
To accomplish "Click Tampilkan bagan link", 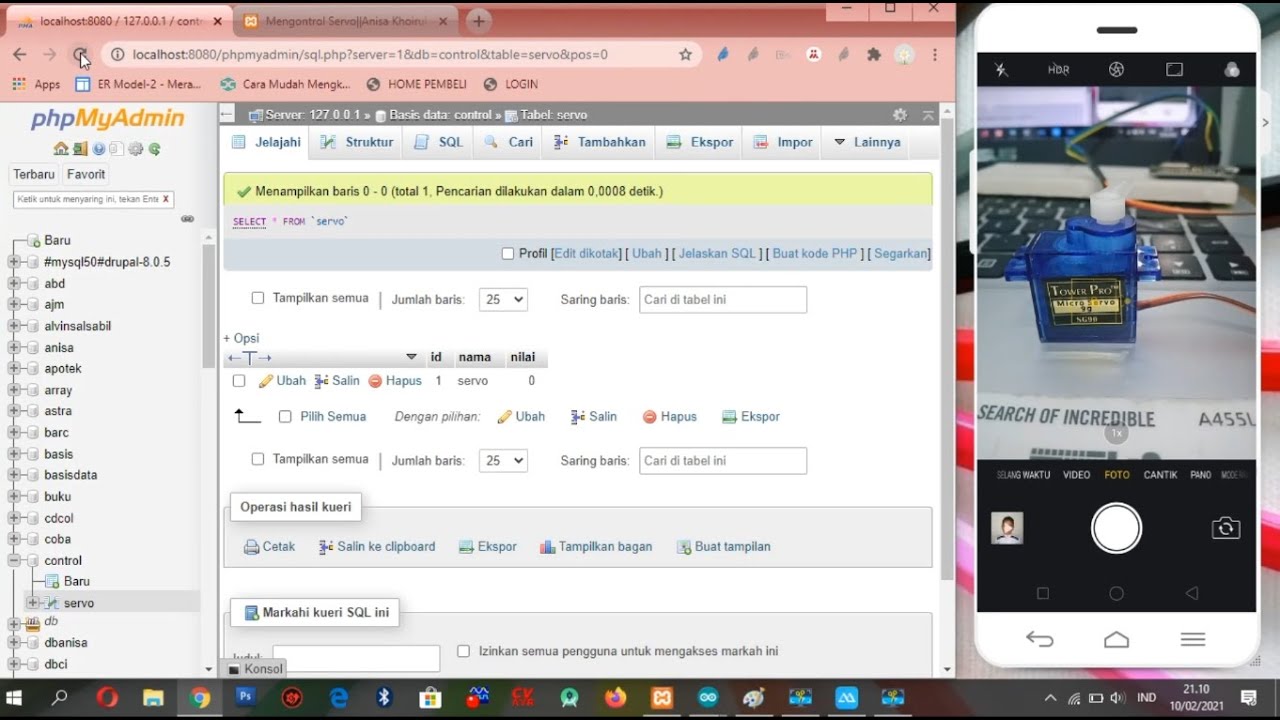I will click(596, 547).
